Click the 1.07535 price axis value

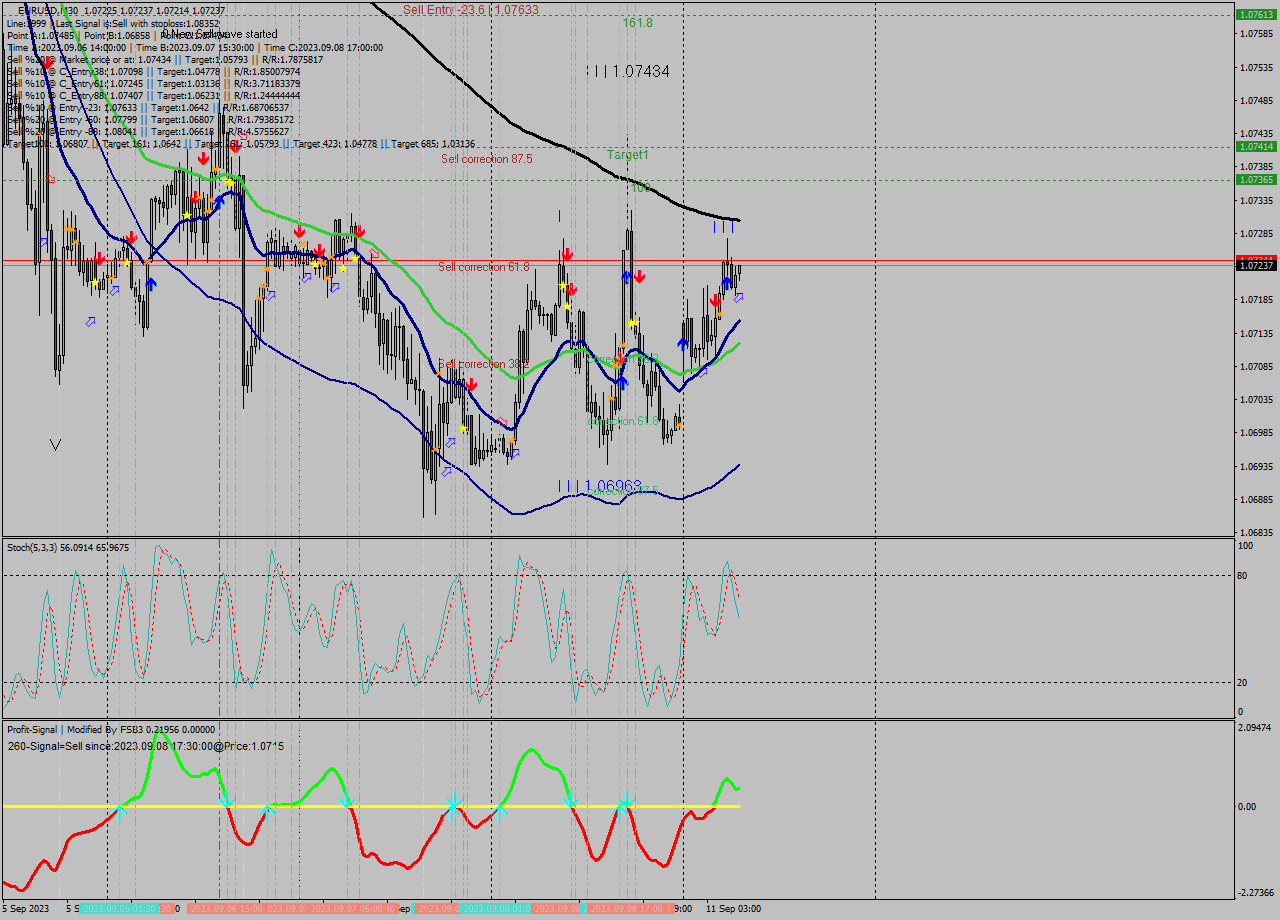[x=1255, y=67]
